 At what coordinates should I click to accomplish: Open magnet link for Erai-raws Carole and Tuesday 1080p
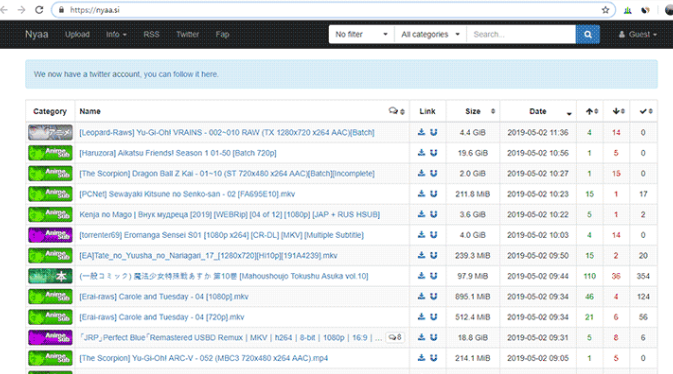[434, 296]
